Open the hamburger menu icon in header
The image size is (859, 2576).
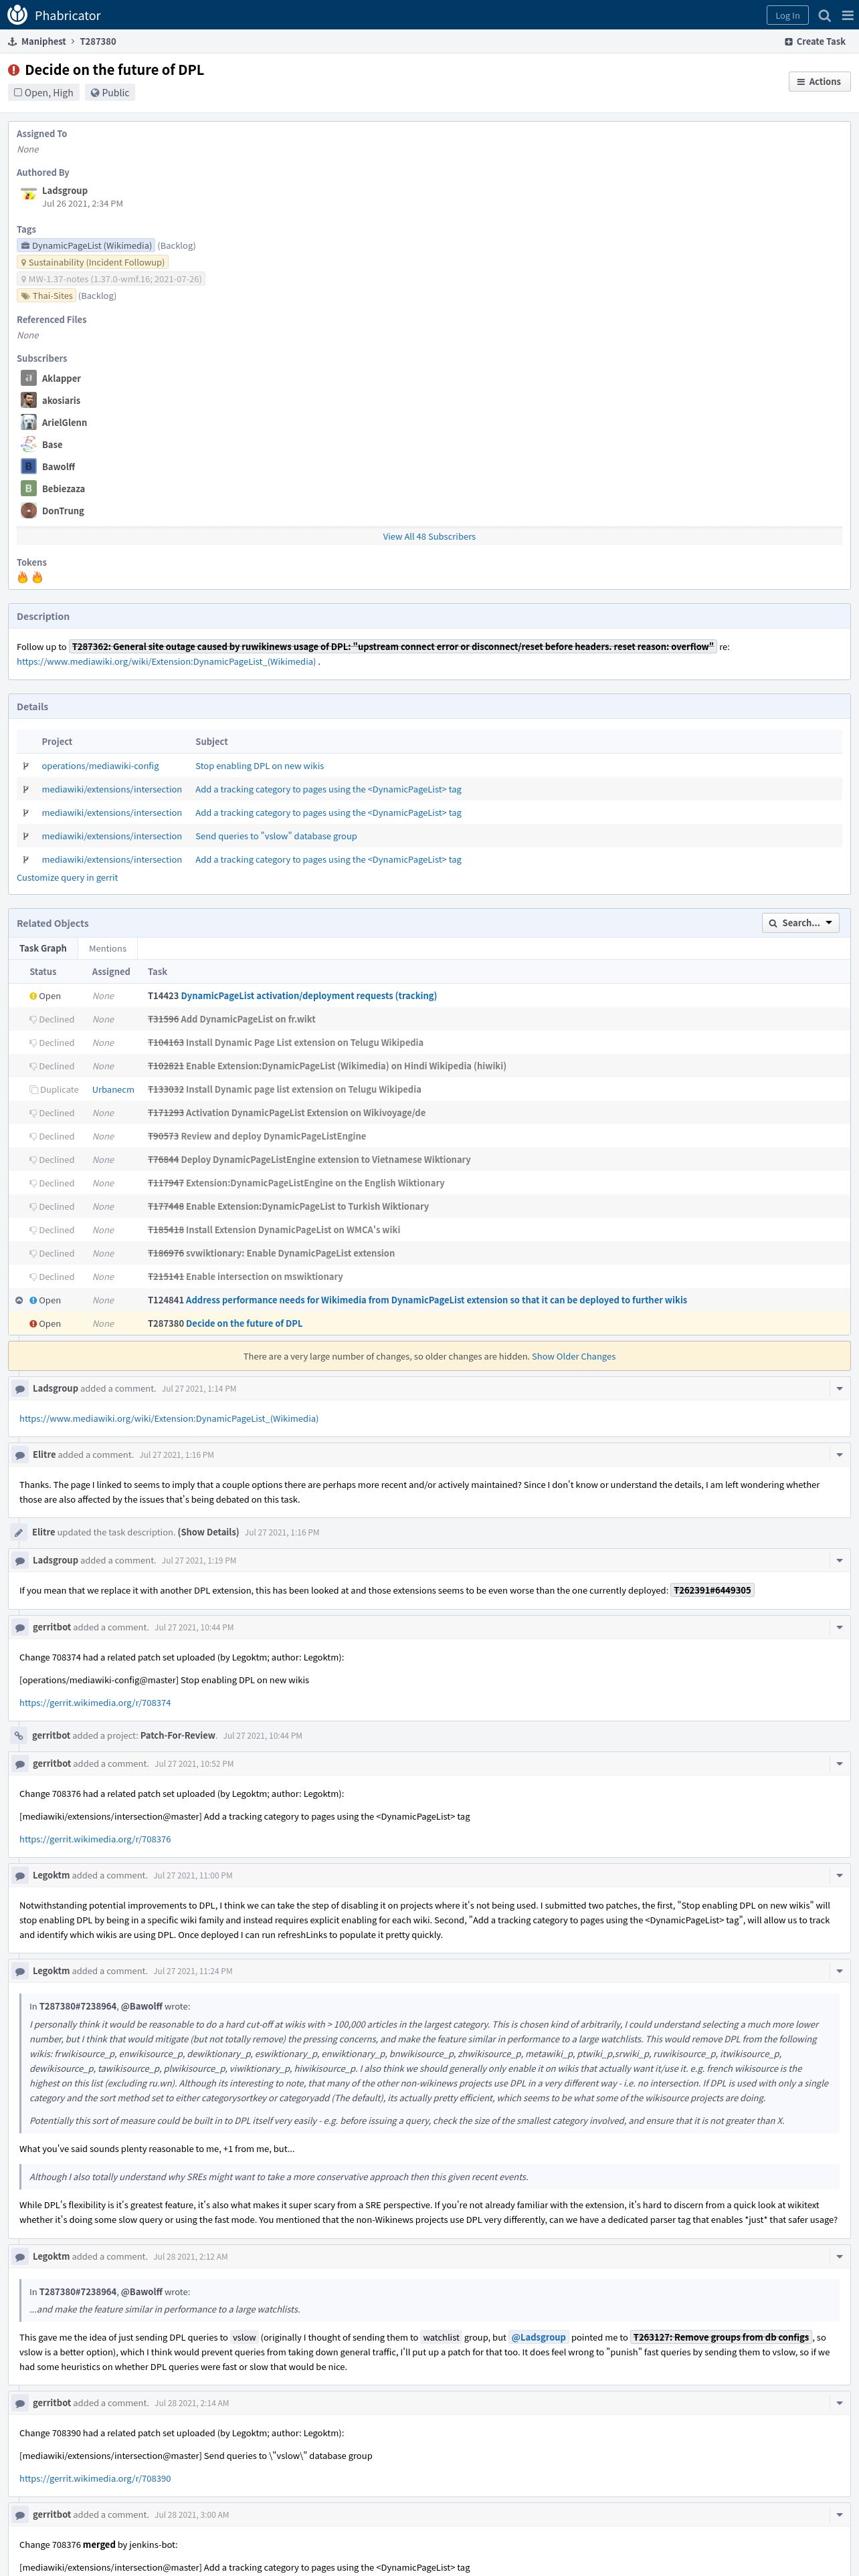[846, 15]
